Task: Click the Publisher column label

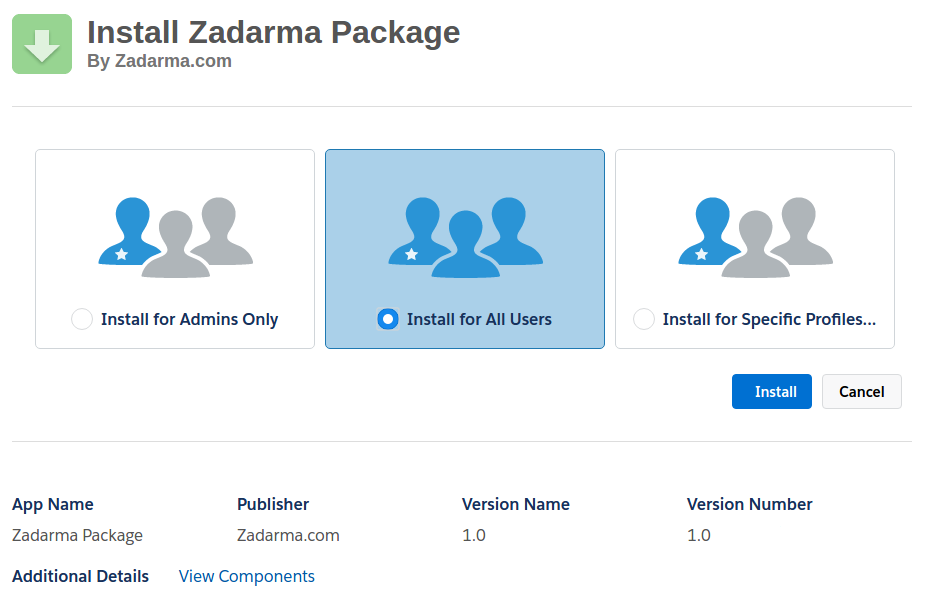Action: tap(273, 504)
